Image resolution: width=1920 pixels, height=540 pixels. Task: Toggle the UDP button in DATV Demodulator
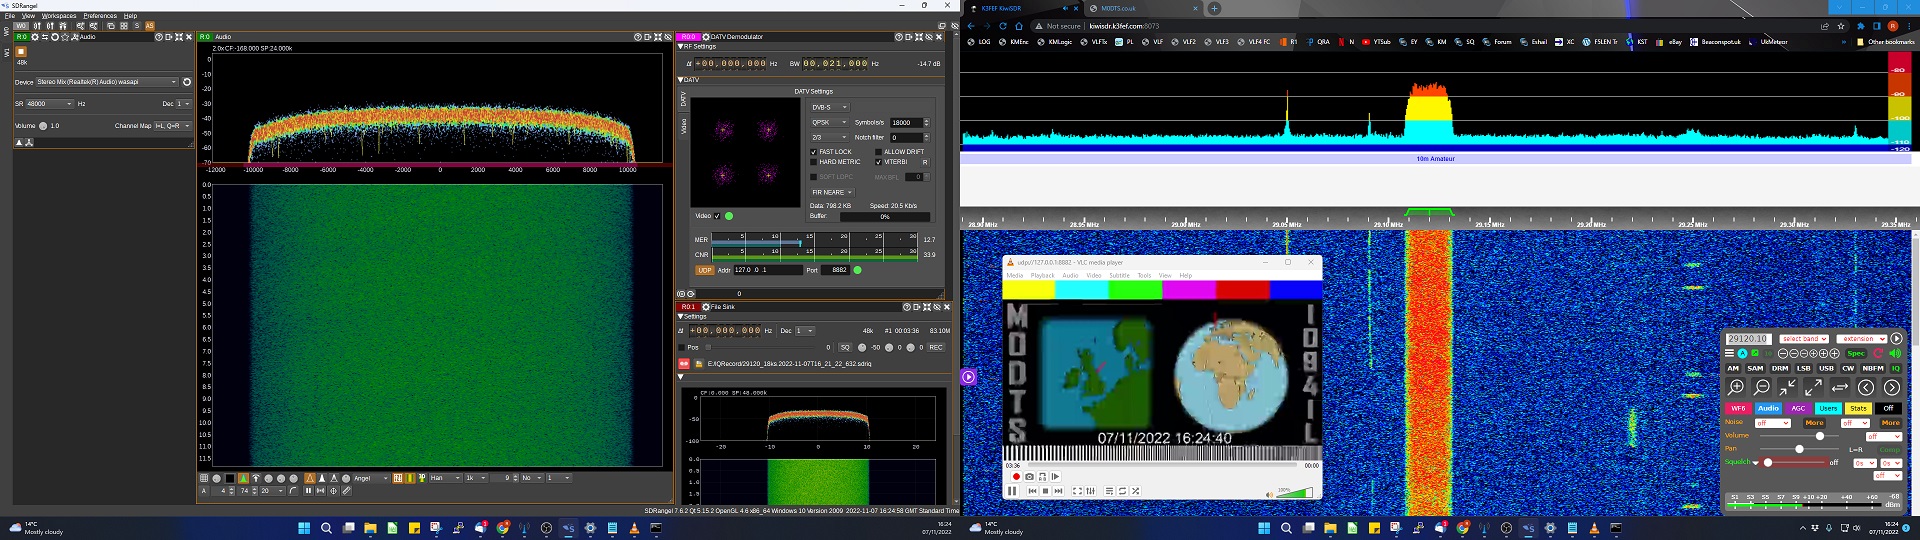tap(704, 270)
